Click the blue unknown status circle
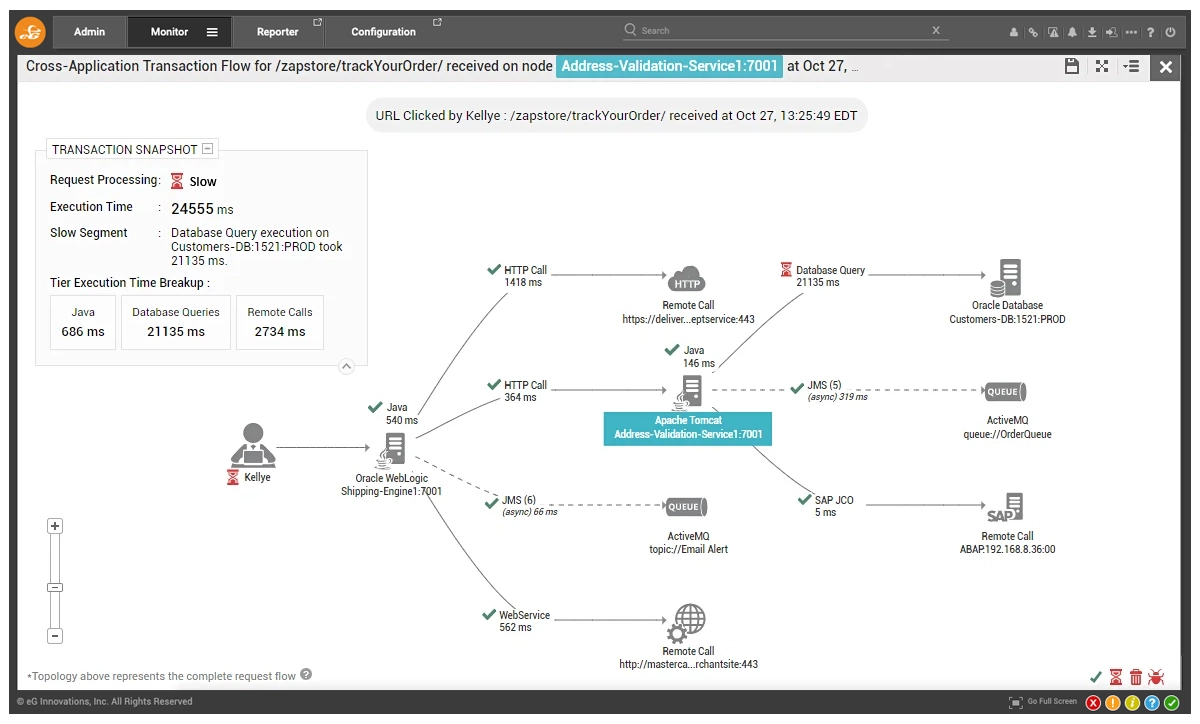Image resolution: width=1200 pixels, height=724 pixels. pyautogui.click(x=1152, y=703)
